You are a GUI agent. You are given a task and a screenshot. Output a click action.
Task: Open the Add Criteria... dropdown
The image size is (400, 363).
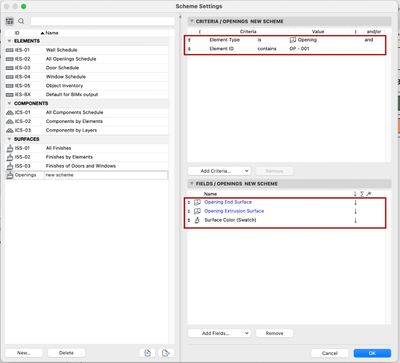click(x=219, y=171)
